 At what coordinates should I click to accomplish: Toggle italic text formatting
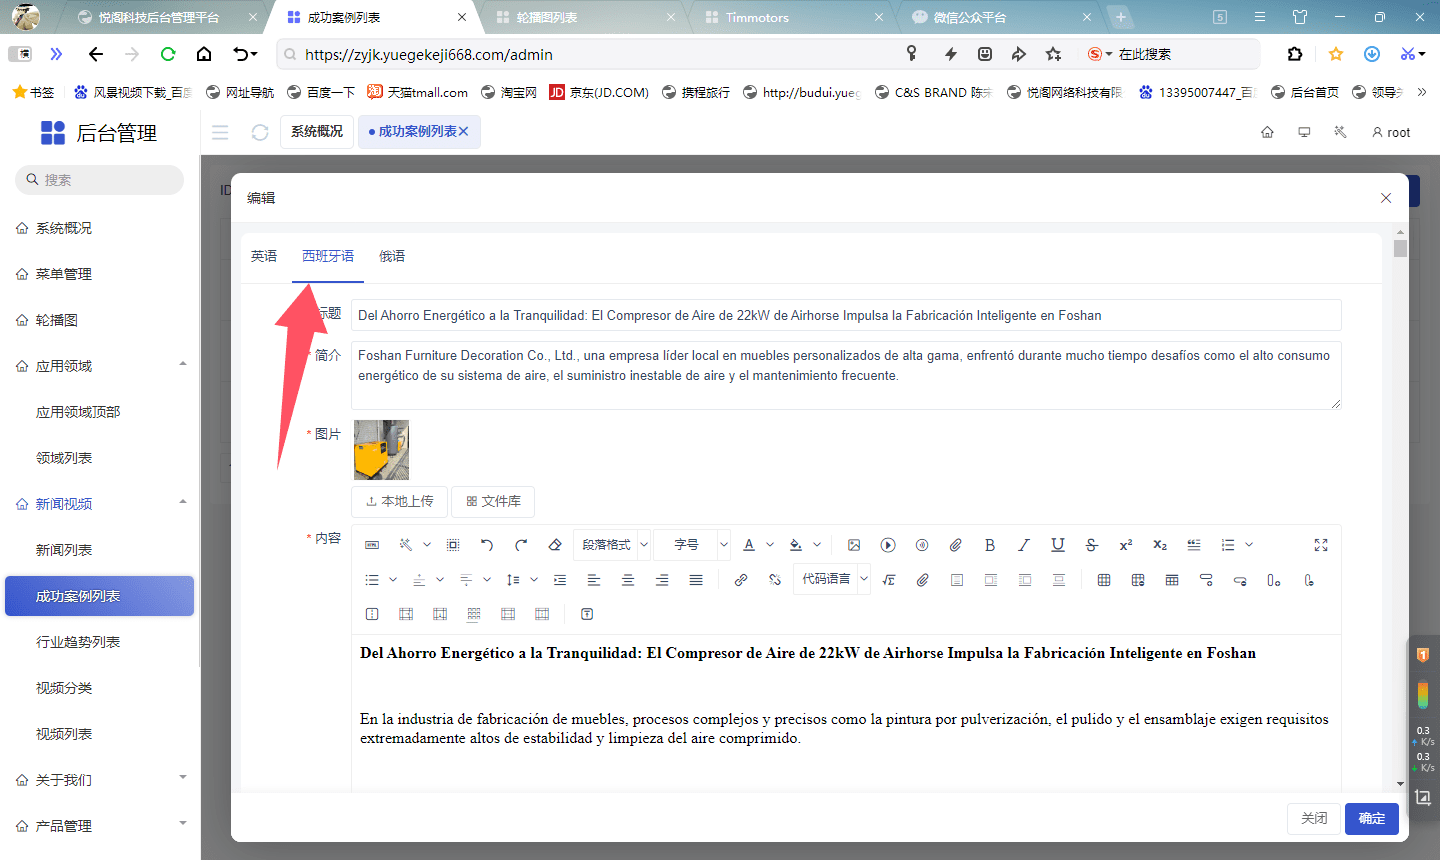[1023, 545]
